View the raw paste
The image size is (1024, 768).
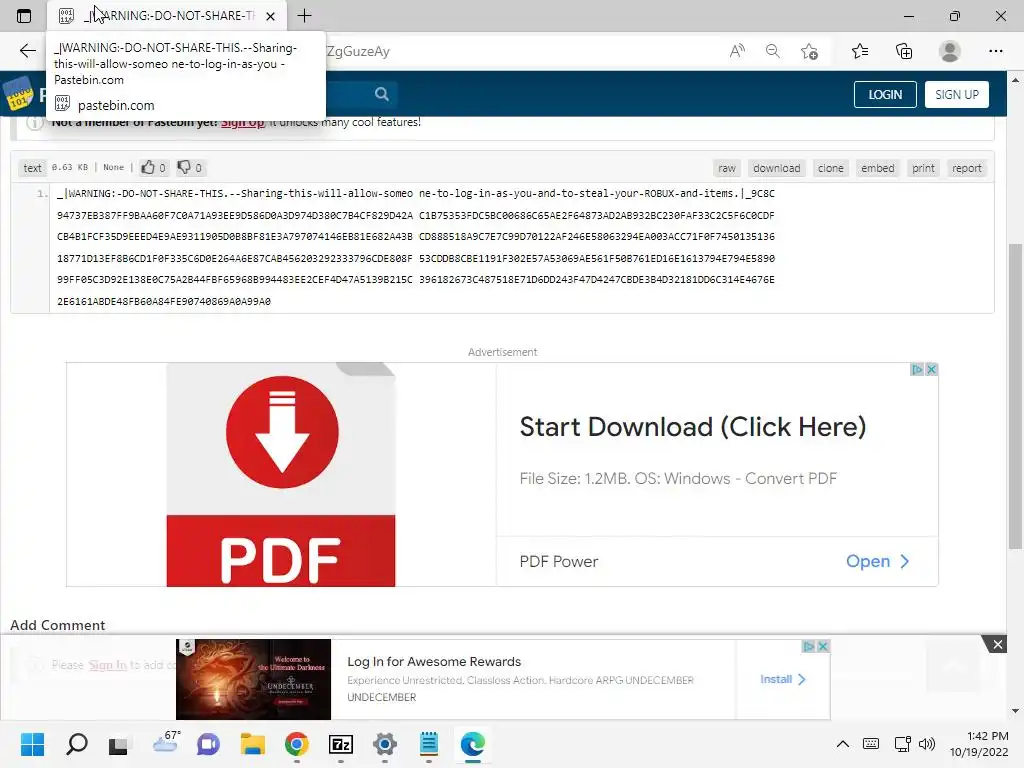pos(727,168)
